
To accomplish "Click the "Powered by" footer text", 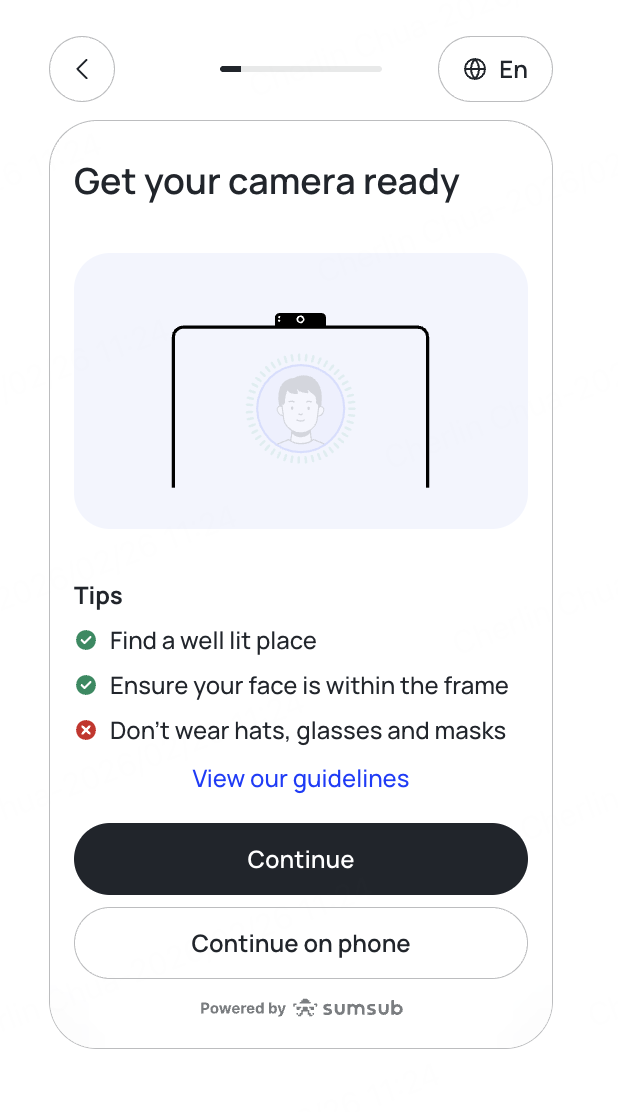I will tap(243, 1008).
